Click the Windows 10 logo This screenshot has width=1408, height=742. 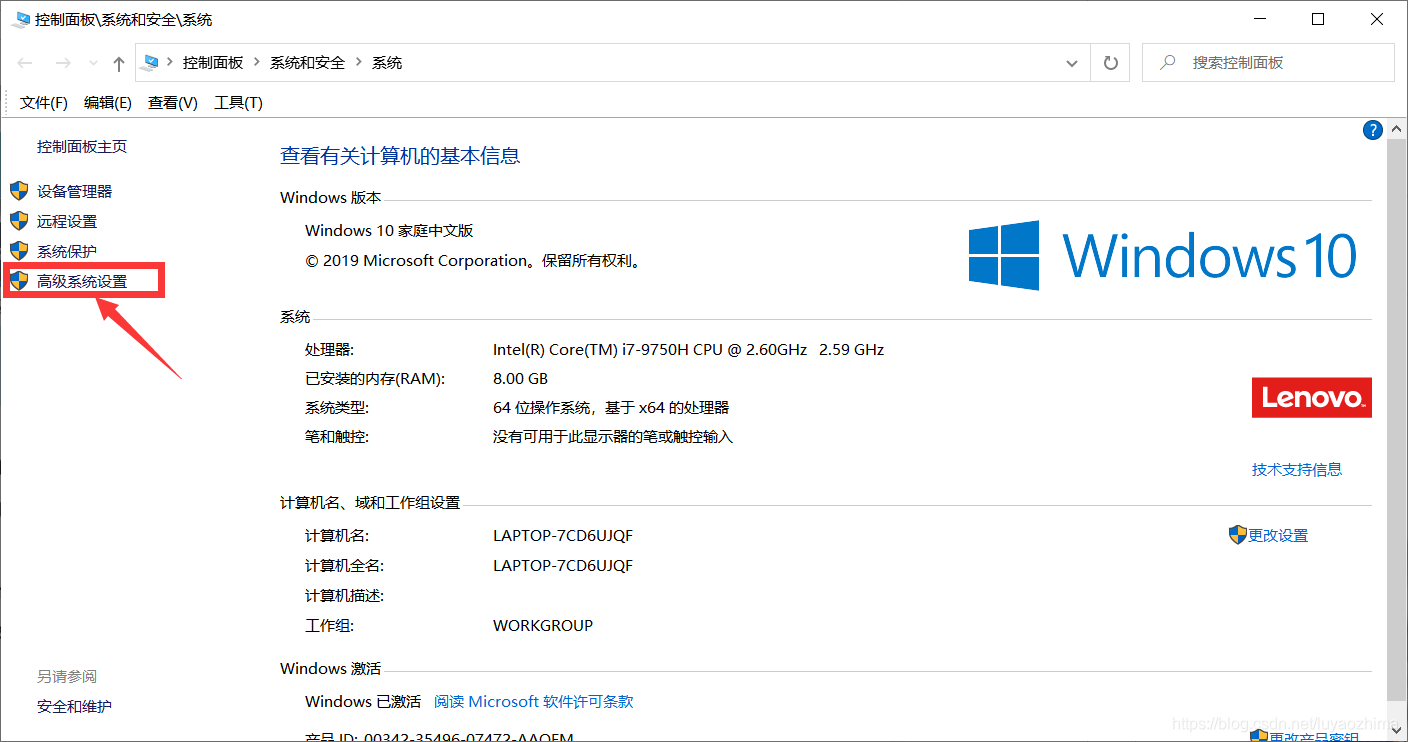click(x=1163, y=255)
